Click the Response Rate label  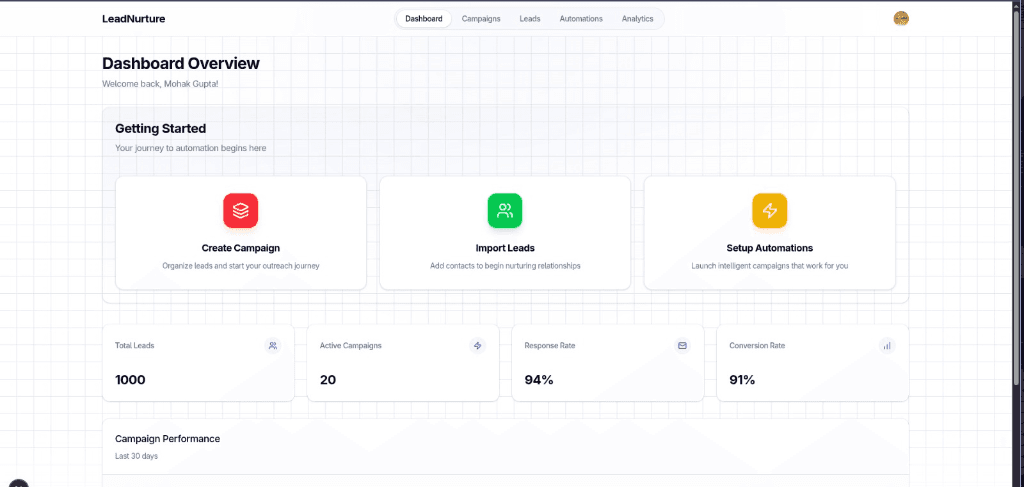click(x=550, y=345)
